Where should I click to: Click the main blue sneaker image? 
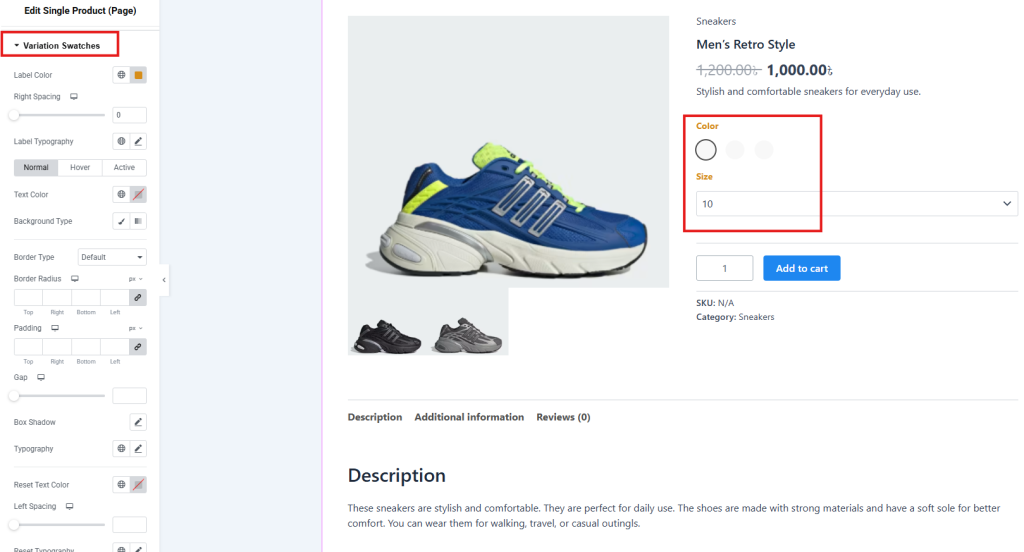point(508,152)
